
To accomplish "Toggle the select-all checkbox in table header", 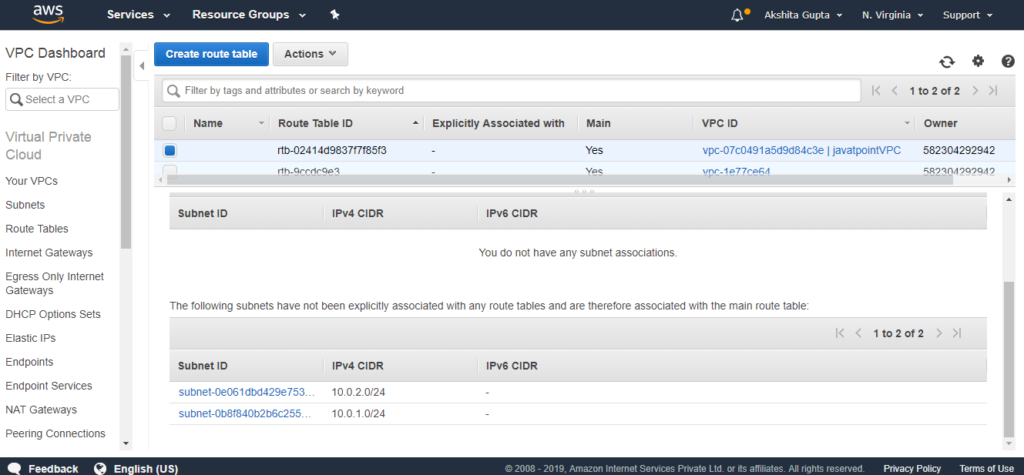I will pyautogui.click(x=169, y=123).
